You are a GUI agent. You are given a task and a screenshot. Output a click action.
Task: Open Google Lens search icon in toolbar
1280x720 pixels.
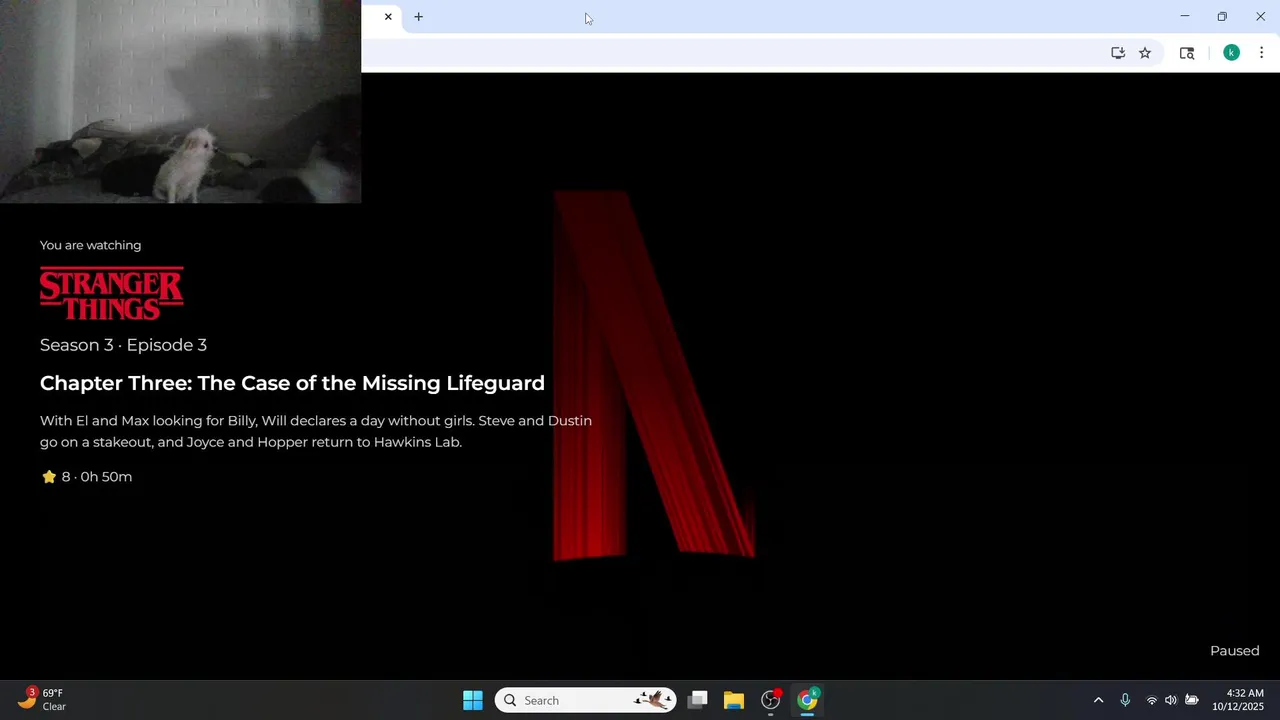tap(1187, 53)
